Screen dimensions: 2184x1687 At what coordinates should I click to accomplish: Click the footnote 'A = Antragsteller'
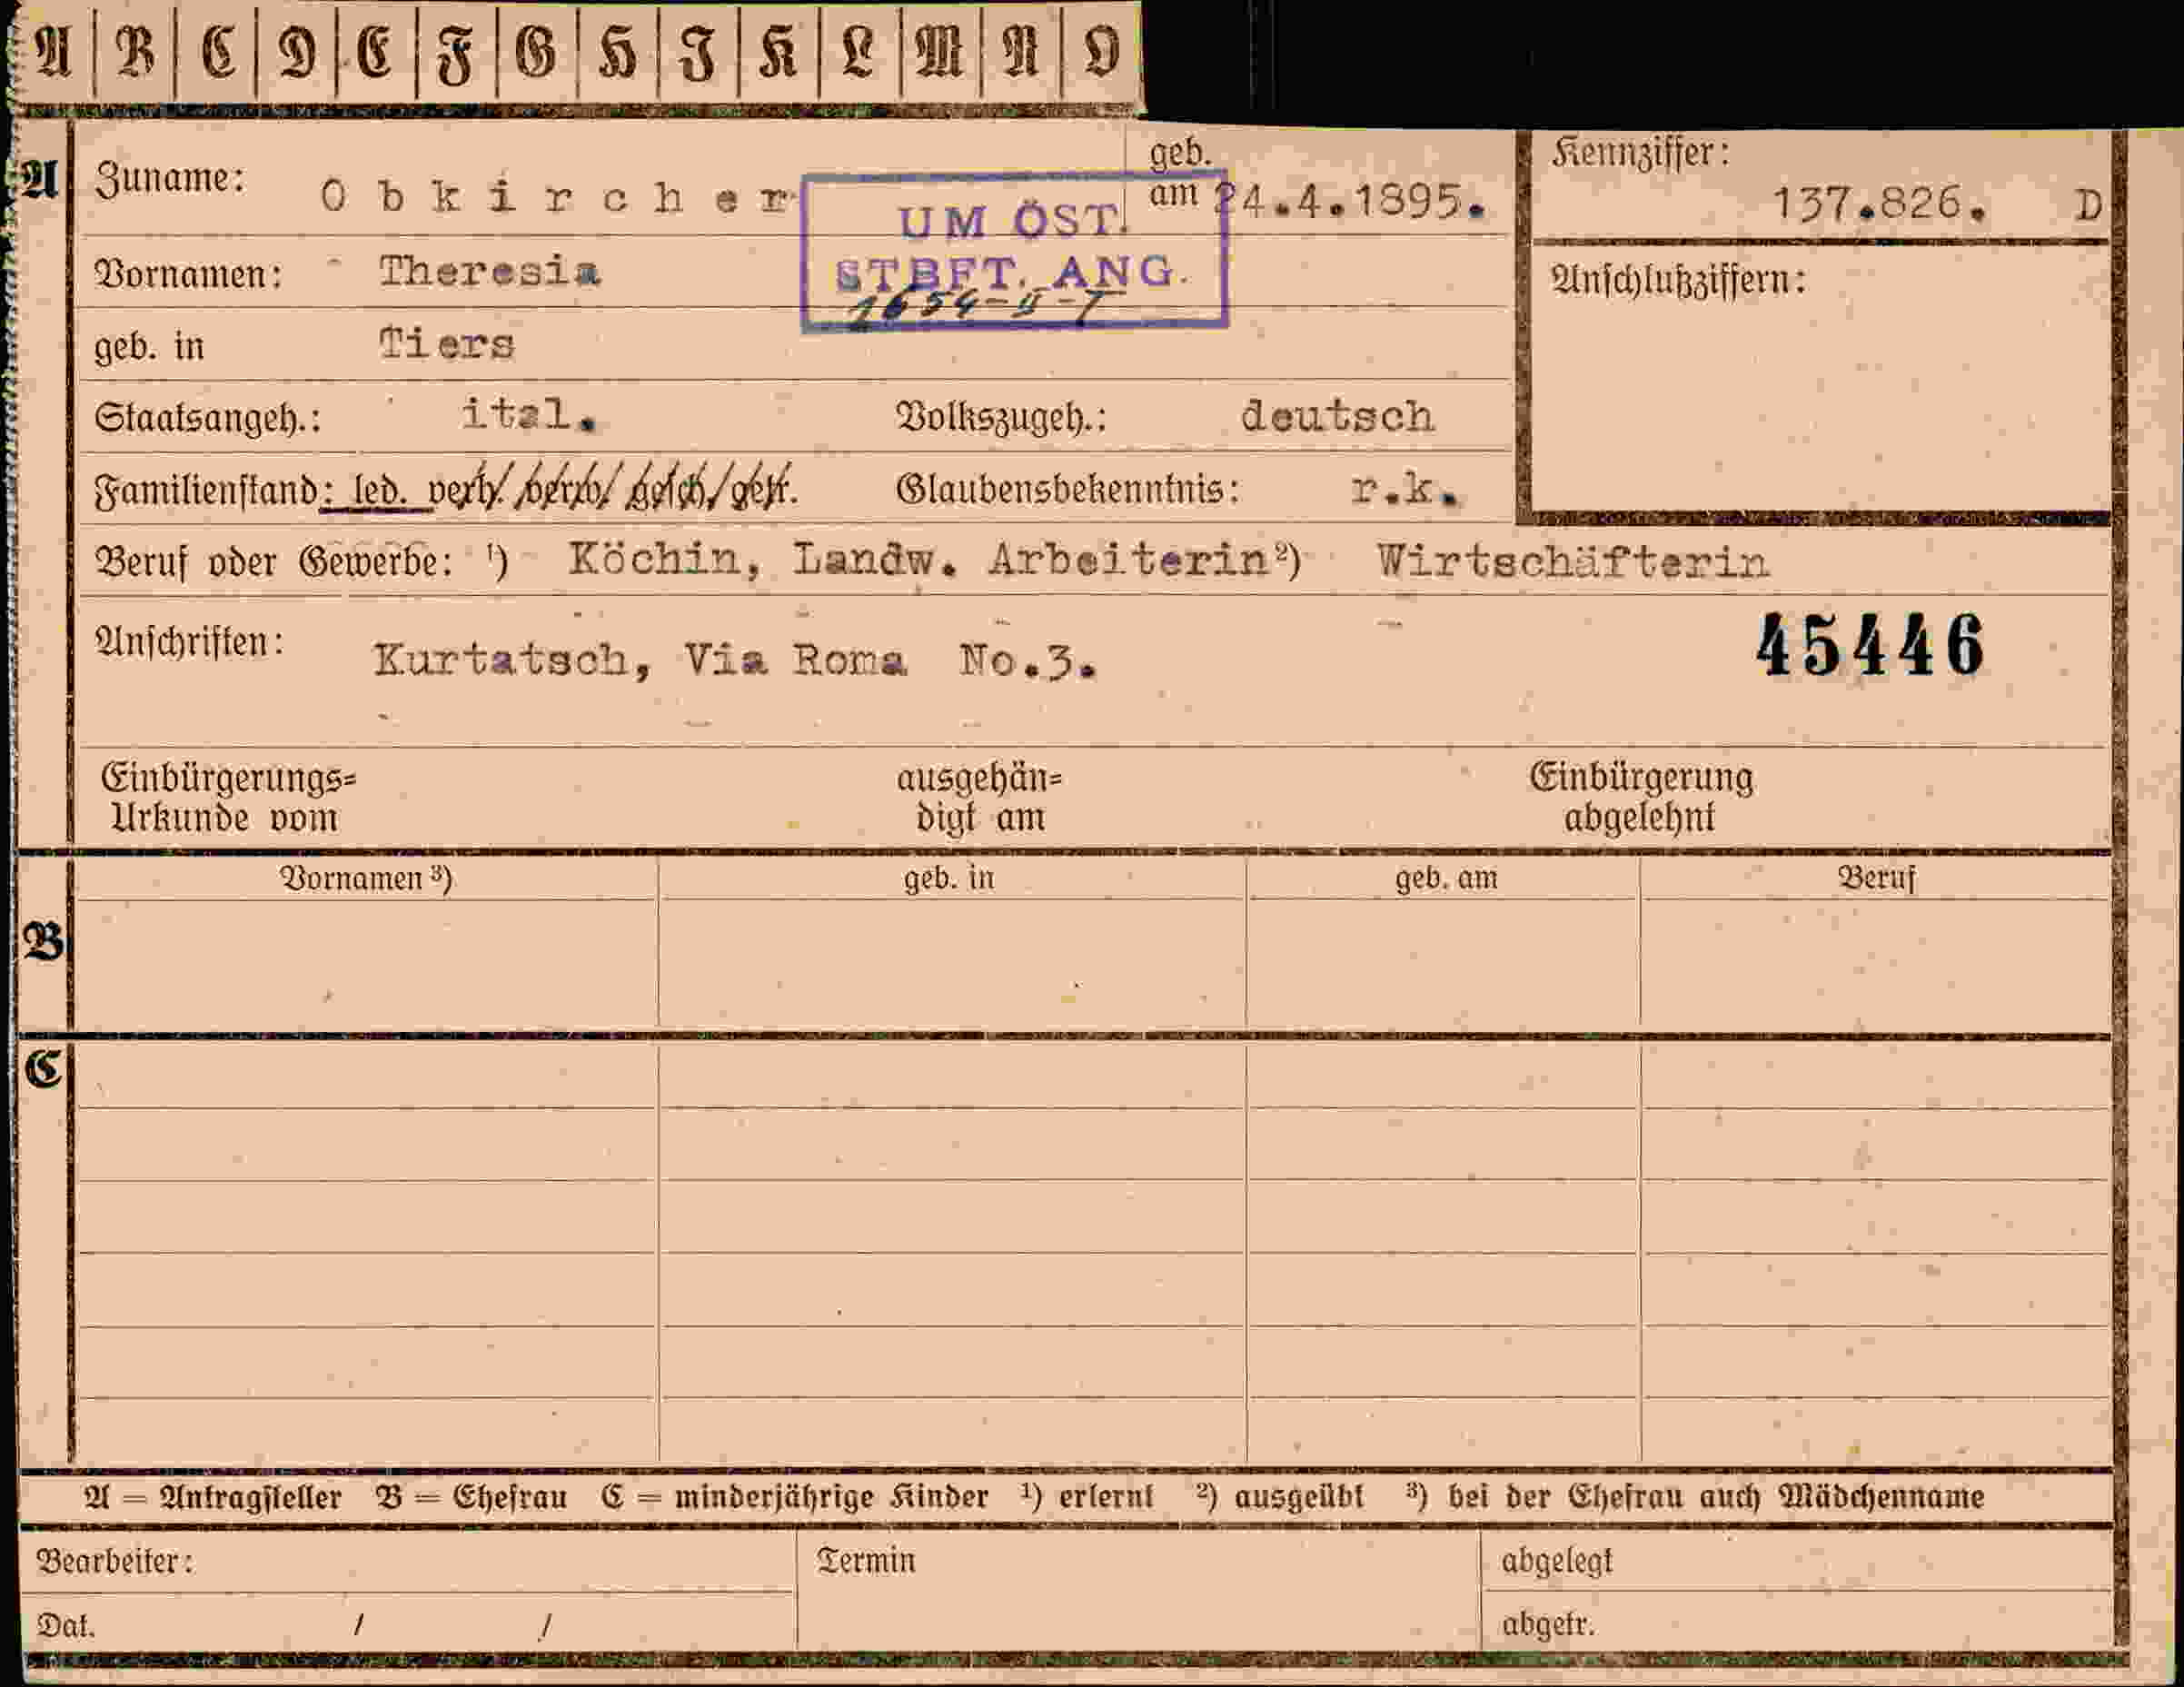coord(213,1497)
